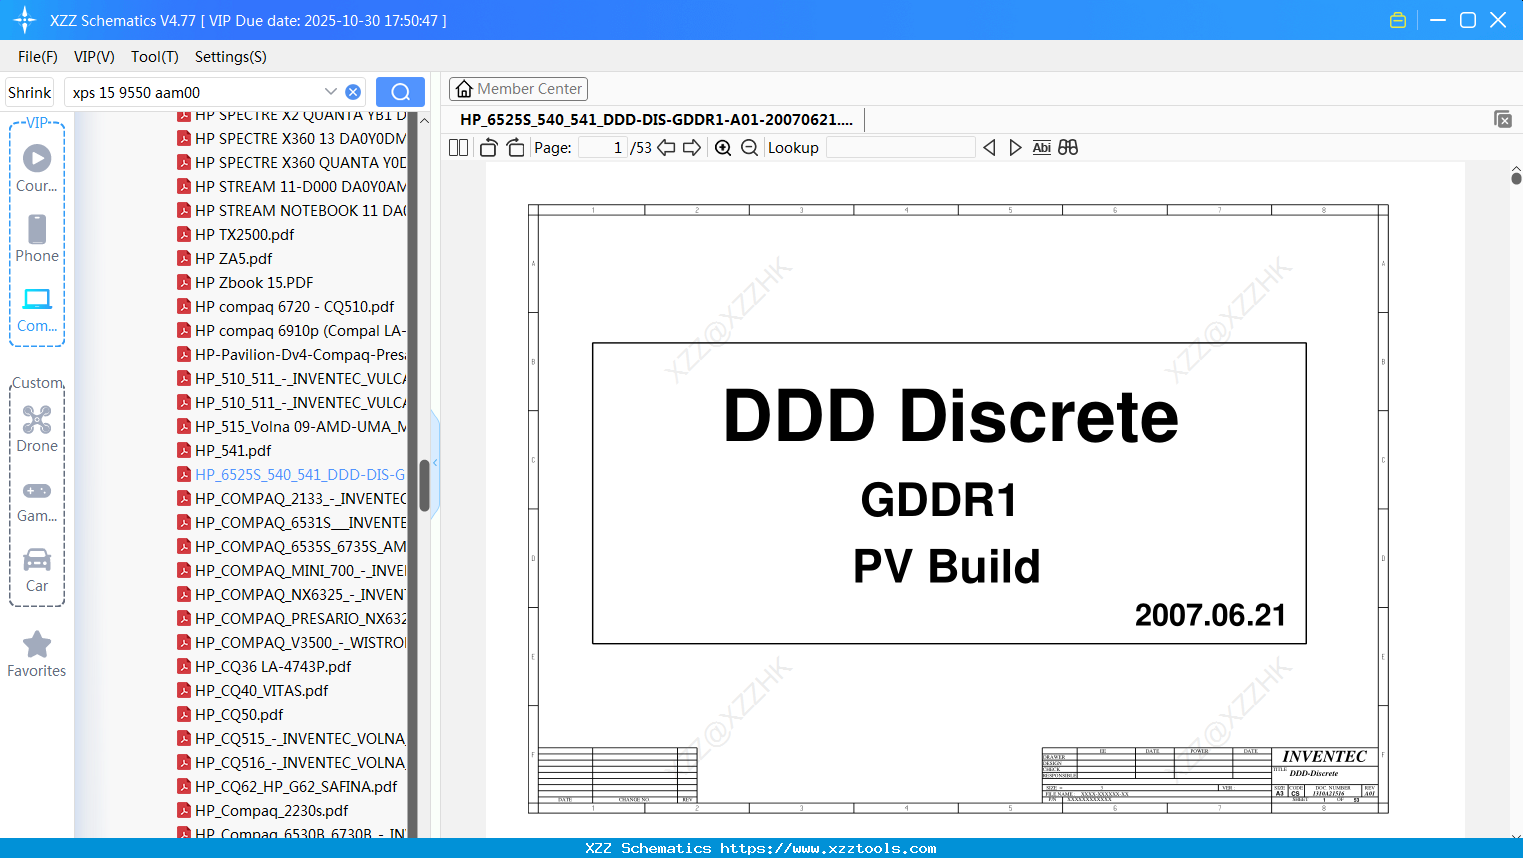Find previous lookup match triangle

[x=989, y=148]
